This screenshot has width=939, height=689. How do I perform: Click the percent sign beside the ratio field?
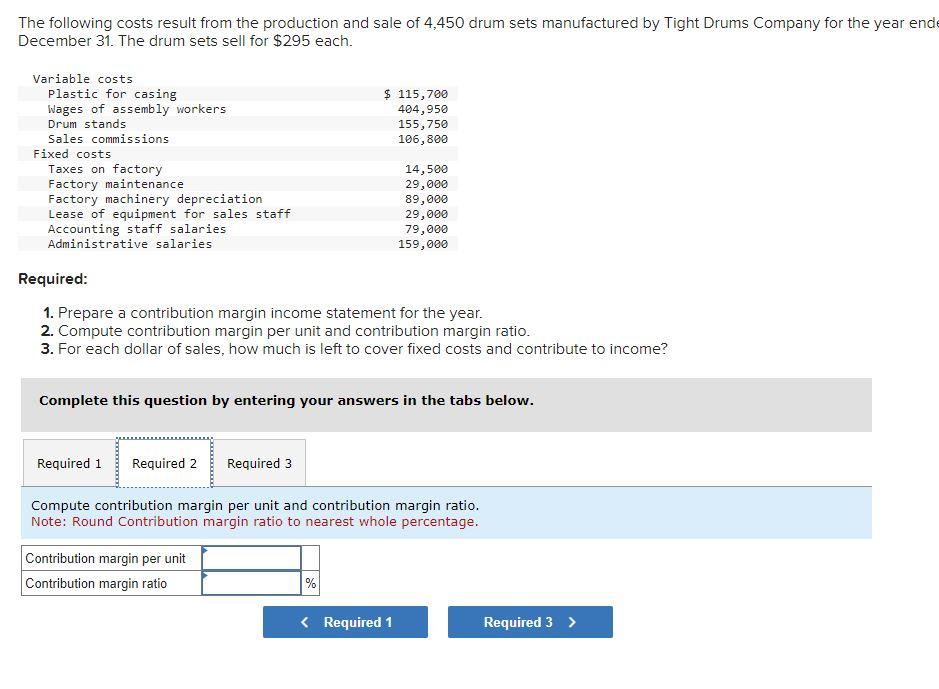click(x=310, y=582)
